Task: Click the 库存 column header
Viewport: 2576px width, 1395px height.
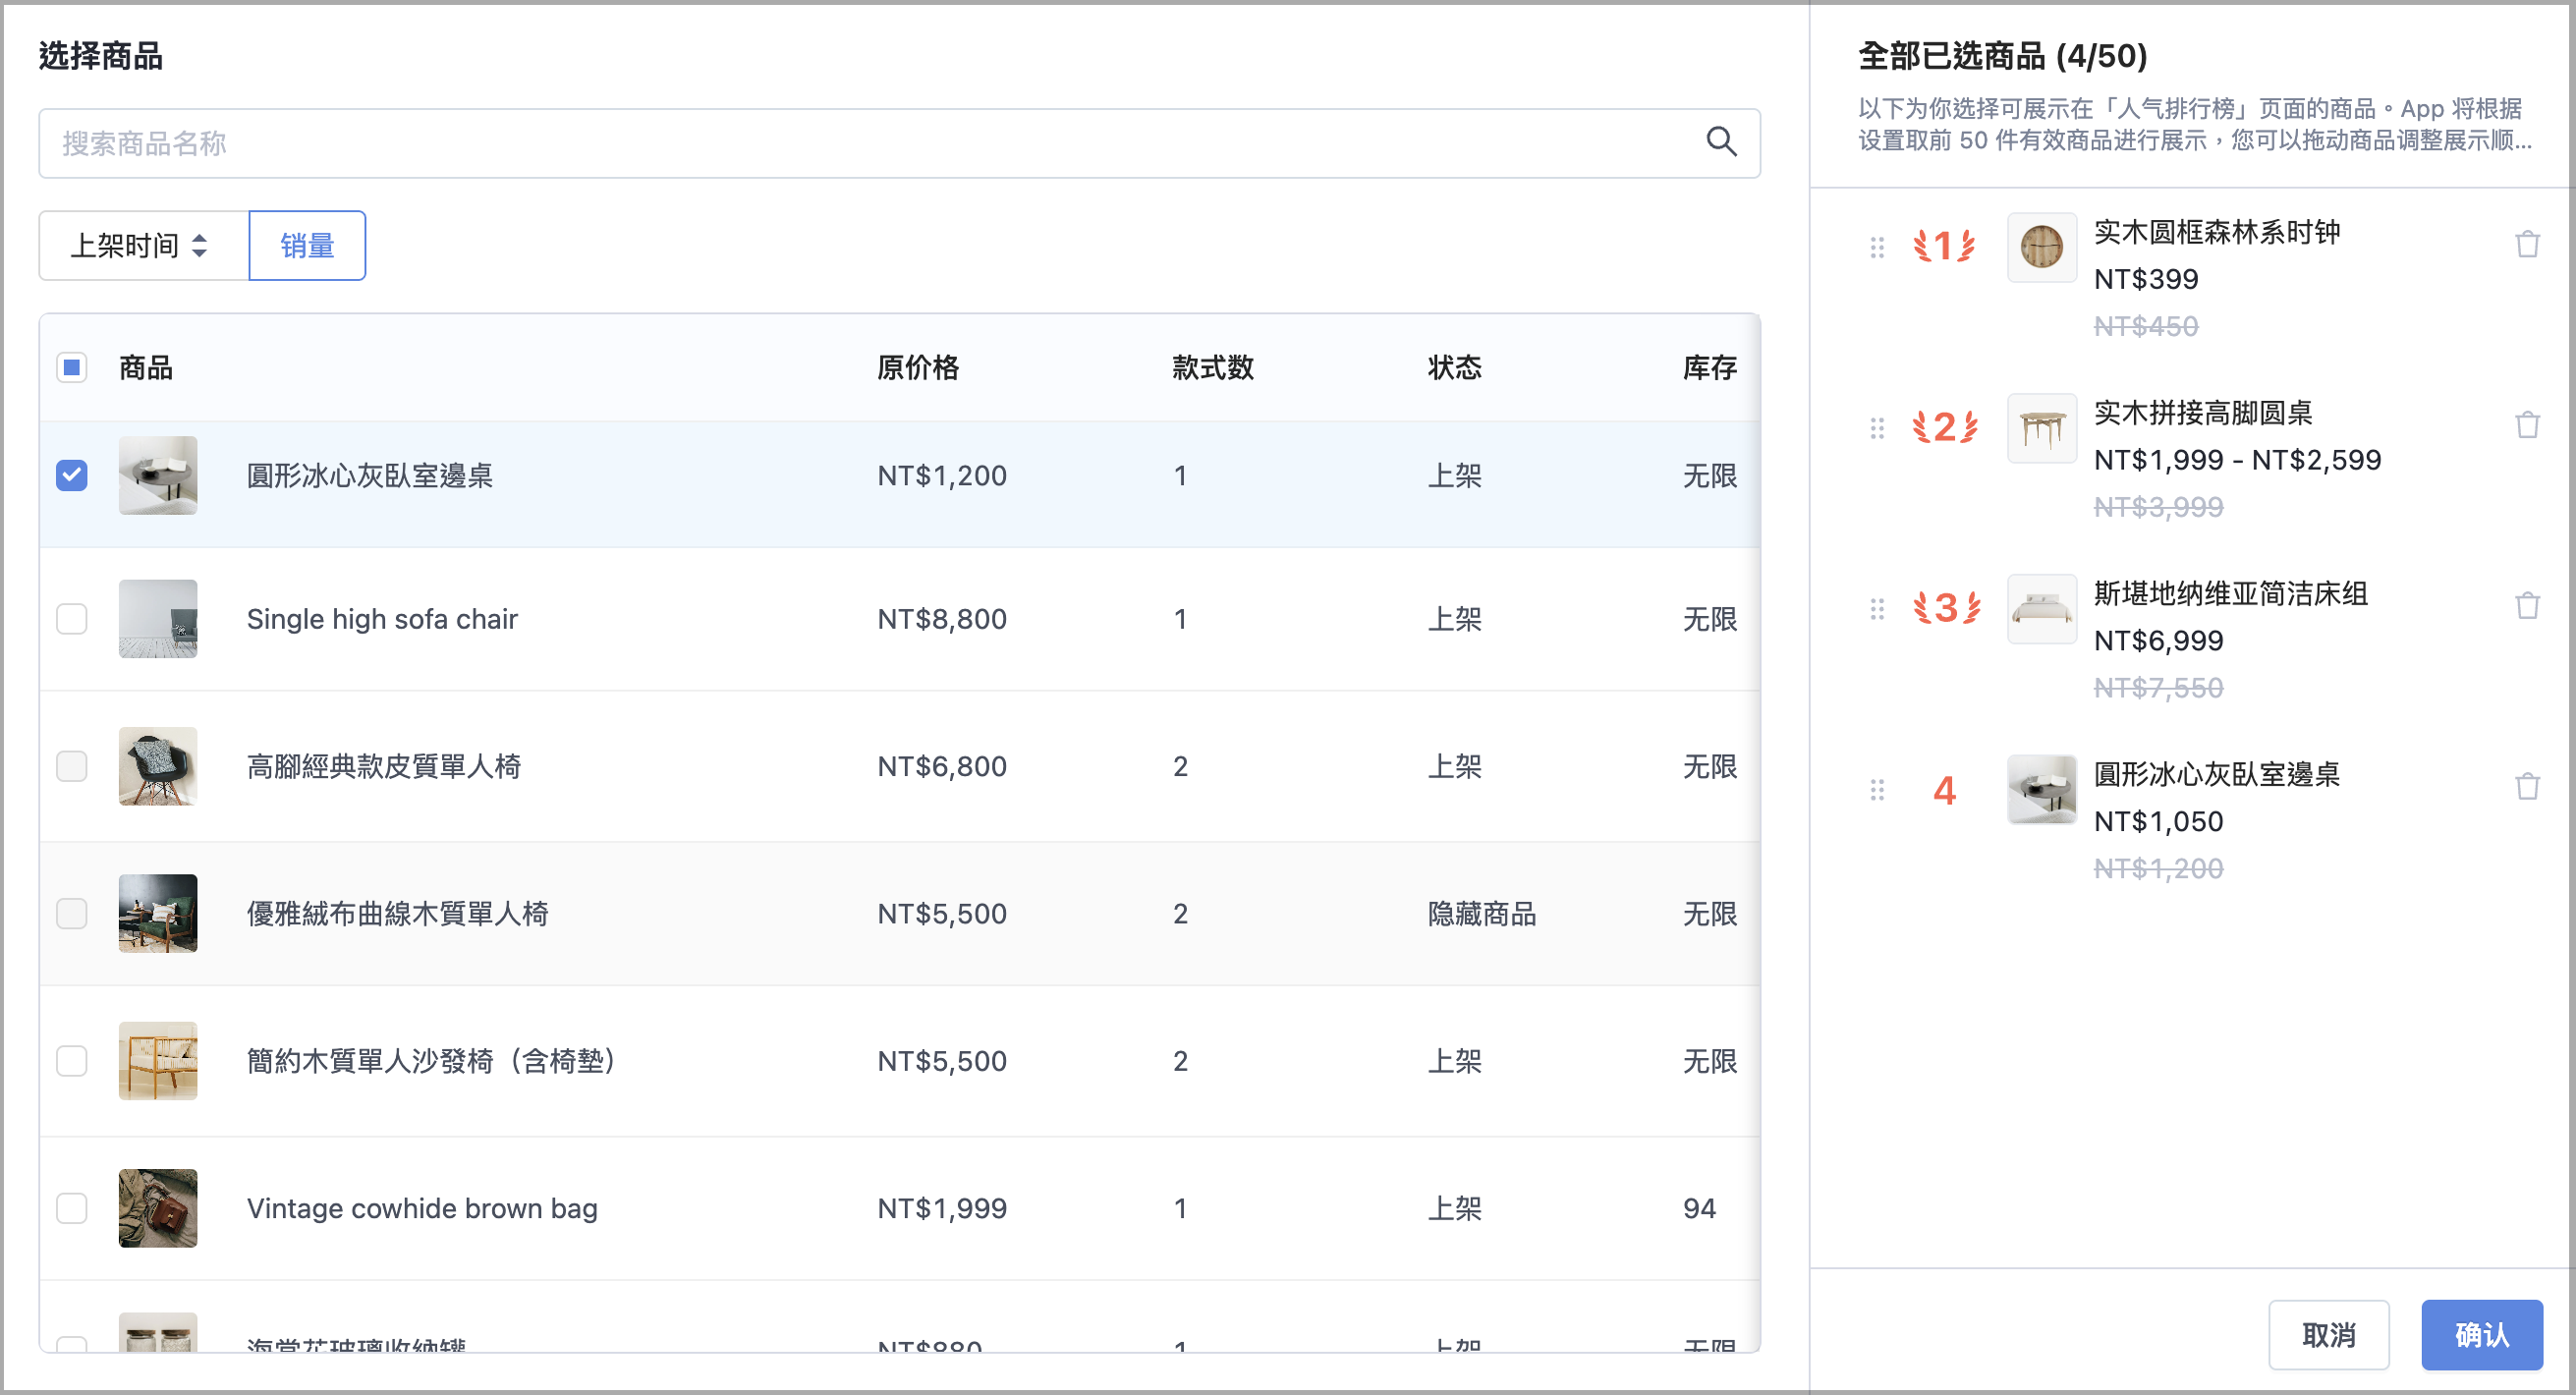Action: pyautogui.click(x=1710, y=368)
